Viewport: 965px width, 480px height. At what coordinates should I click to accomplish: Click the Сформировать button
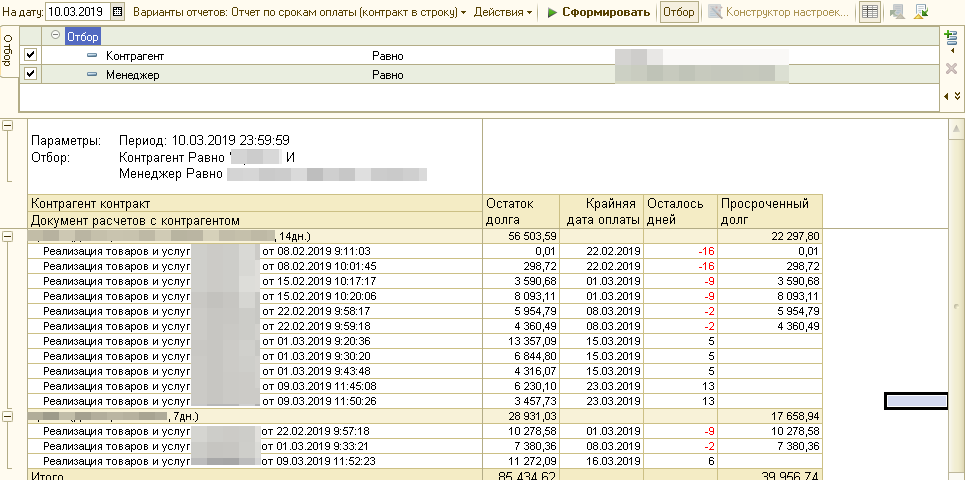point(598,13)
